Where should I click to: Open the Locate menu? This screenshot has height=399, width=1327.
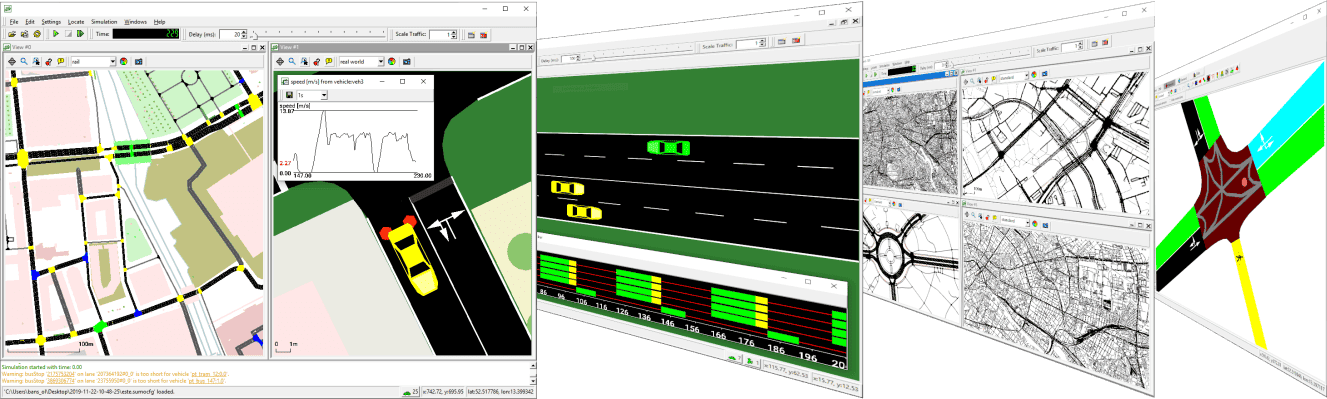76,21
